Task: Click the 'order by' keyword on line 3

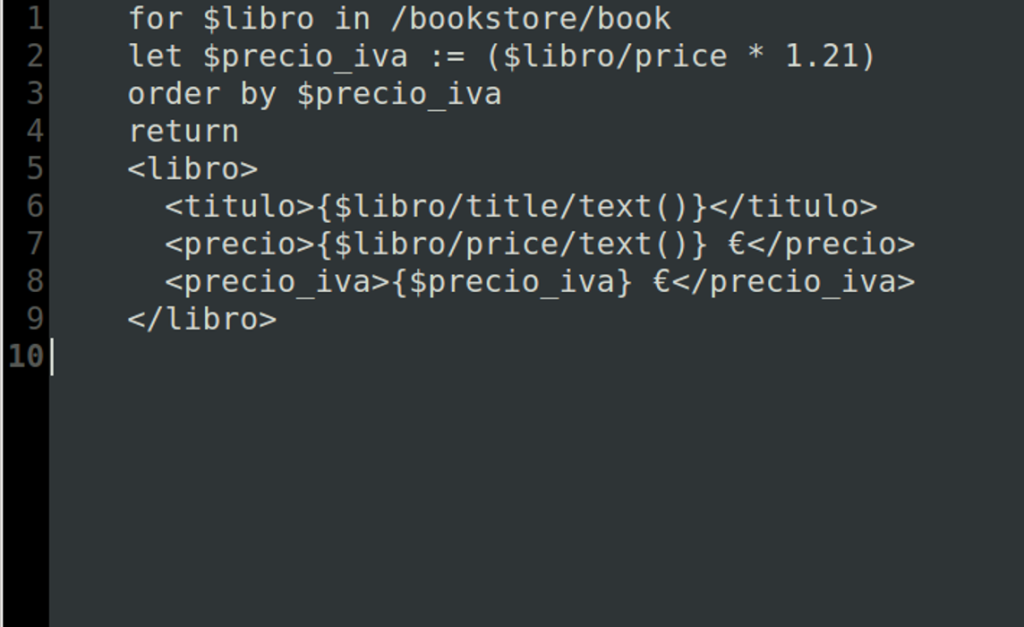Action: tap(202, 95)
